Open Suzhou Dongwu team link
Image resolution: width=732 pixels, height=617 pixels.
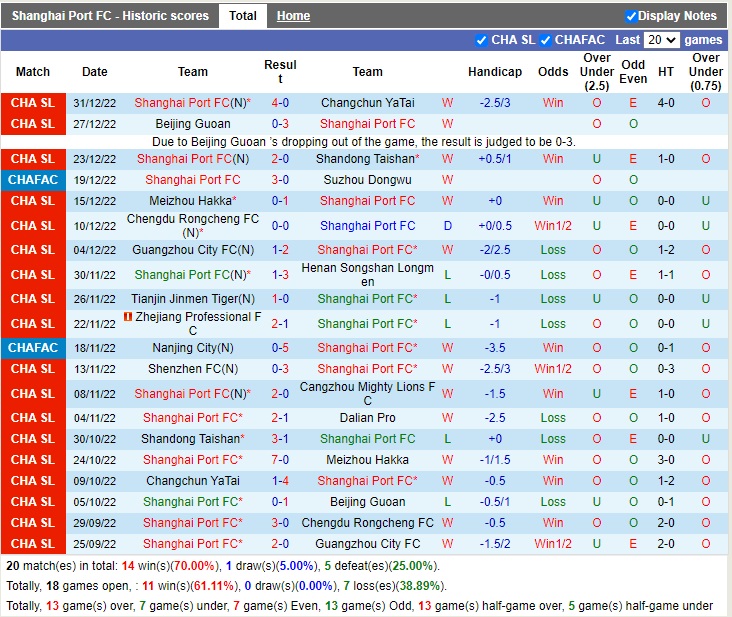pyautogui.click(x=367, y=180)
